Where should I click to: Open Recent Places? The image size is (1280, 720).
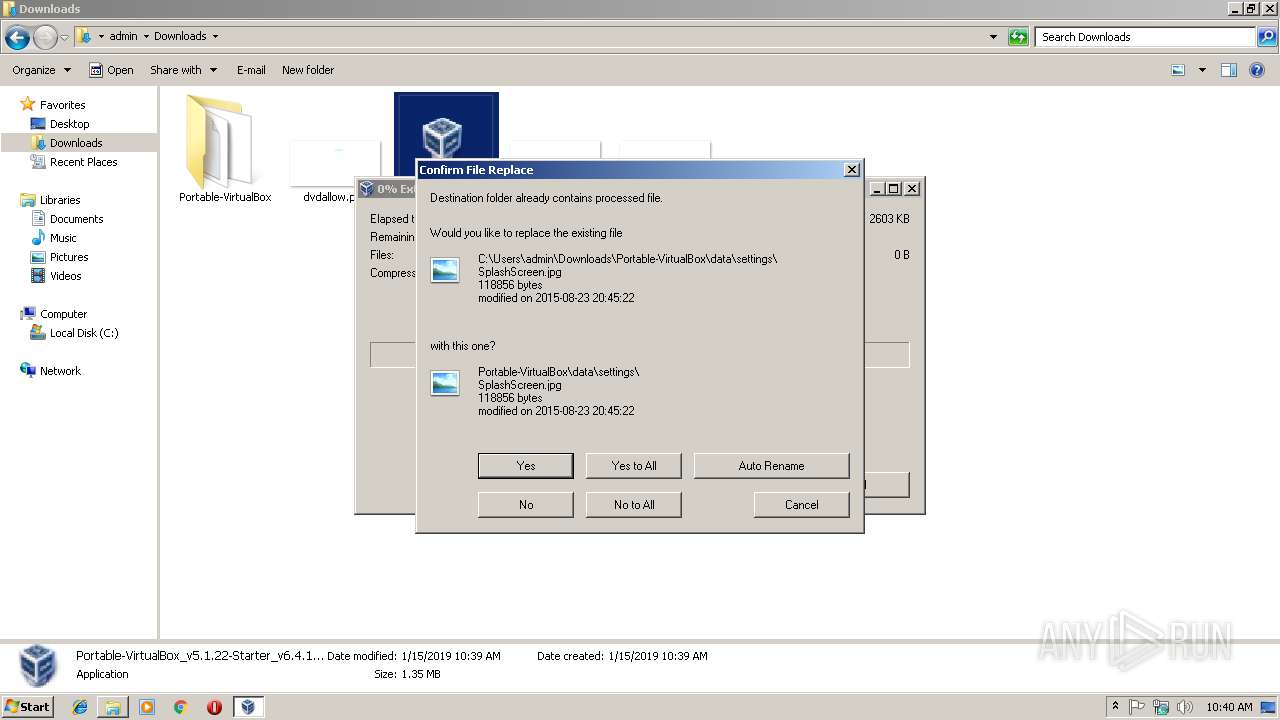83,162
